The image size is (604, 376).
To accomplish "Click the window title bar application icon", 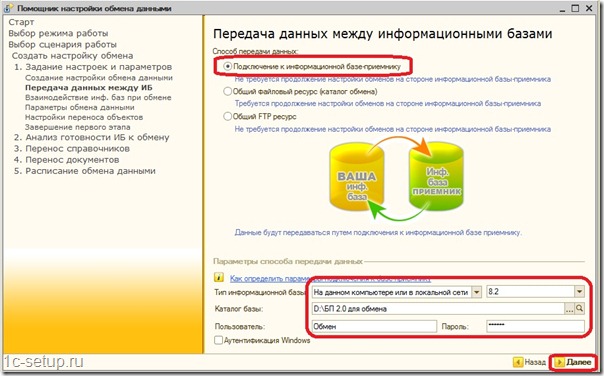I will [8, 8].
